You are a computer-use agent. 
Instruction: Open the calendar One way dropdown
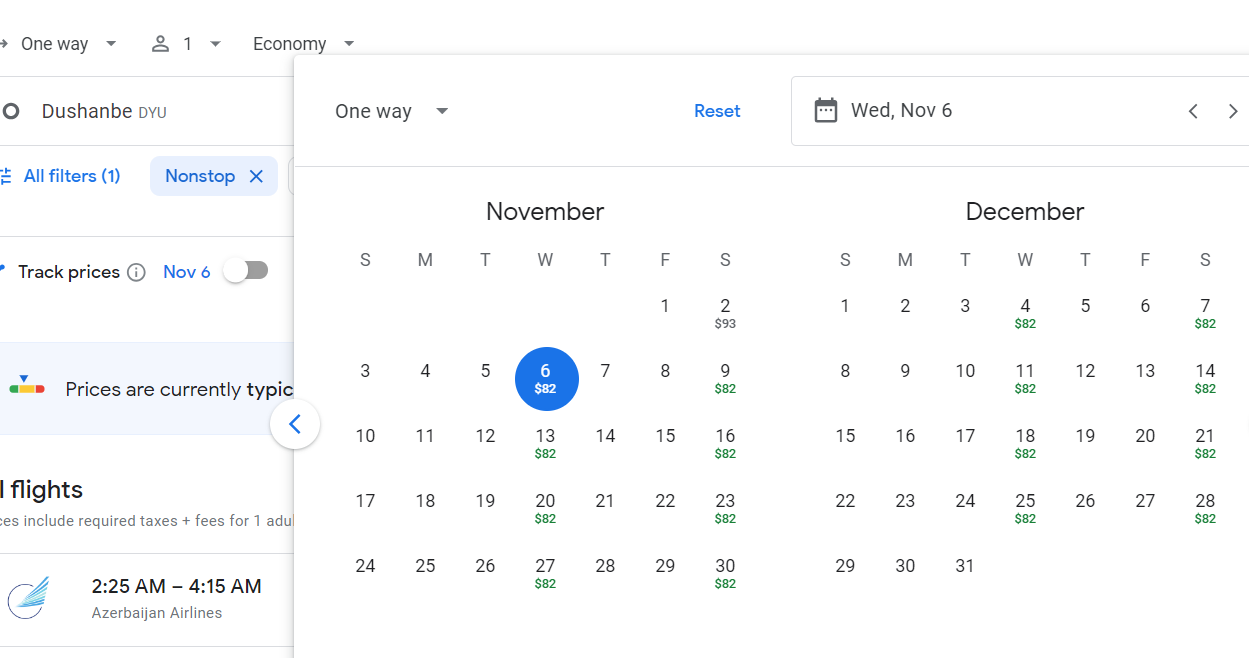point(392,111)
